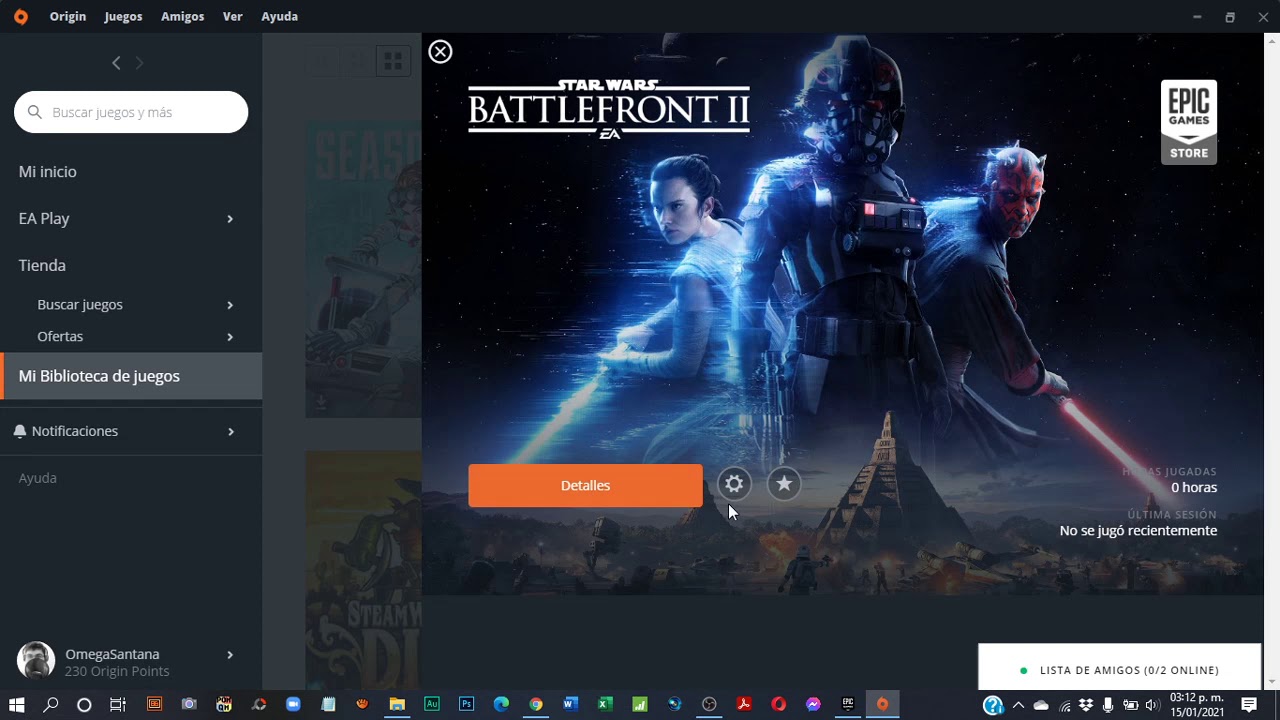Go forward with the right navigation arrow

coord(139,63)
